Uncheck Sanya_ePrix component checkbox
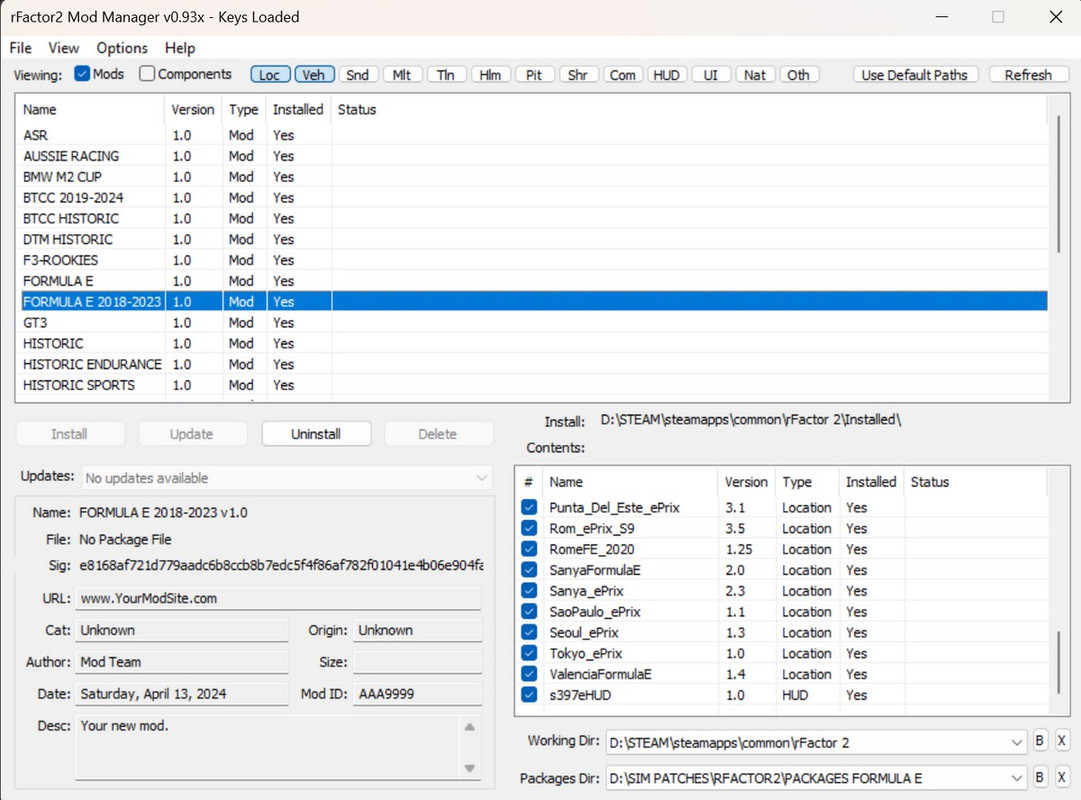 pyautogui.click(x=529, y=591)
